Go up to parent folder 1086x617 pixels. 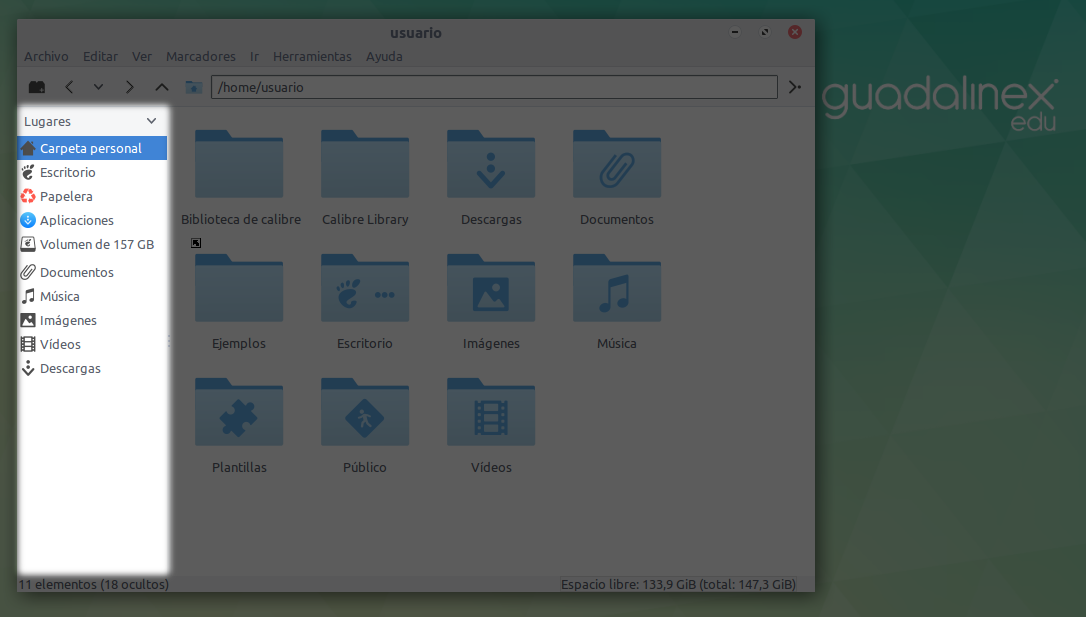coord(161,87)
